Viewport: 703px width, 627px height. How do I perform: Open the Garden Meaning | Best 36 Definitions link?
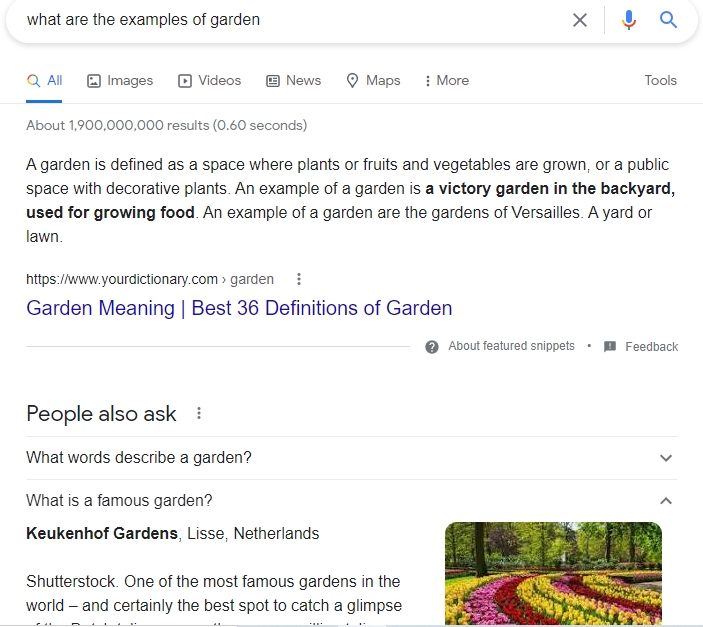239,308
